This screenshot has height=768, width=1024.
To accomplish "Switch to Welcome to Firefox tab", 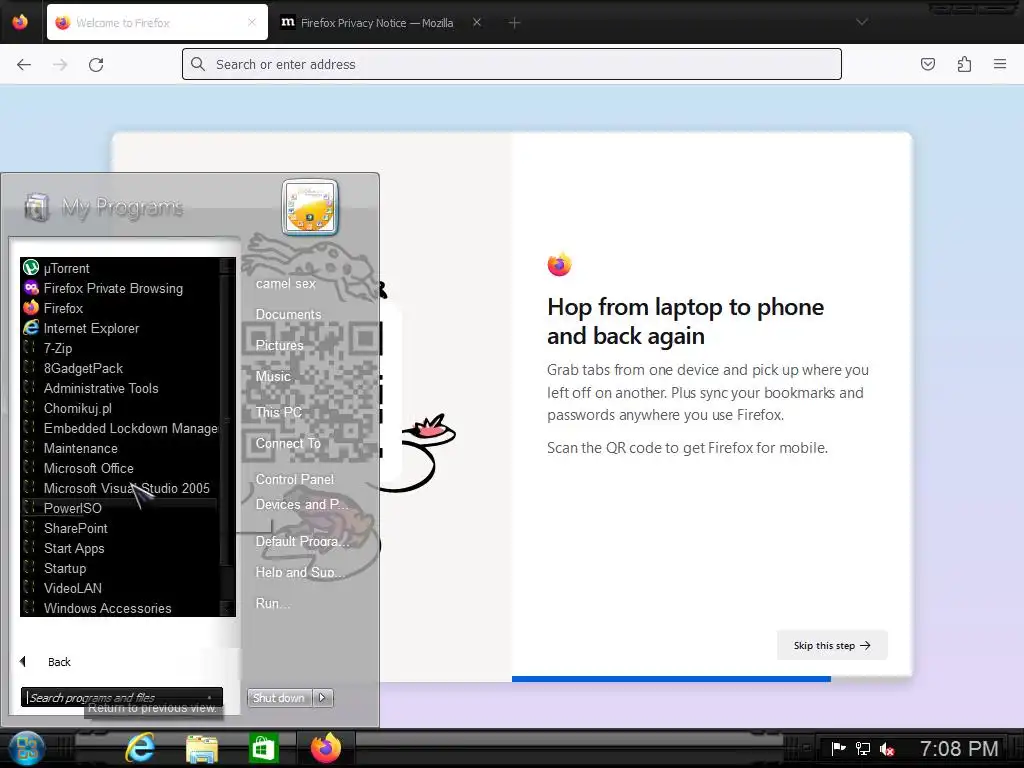I will pyautogui.click(x=157, y=23).
